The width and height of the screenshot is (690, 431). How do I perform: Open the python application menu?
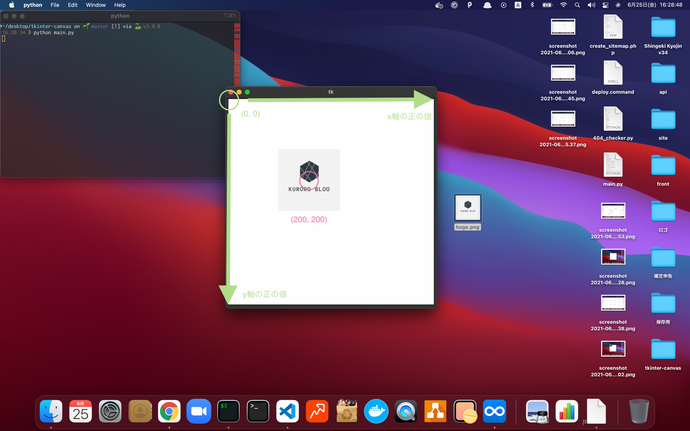(x=33, y=5)
